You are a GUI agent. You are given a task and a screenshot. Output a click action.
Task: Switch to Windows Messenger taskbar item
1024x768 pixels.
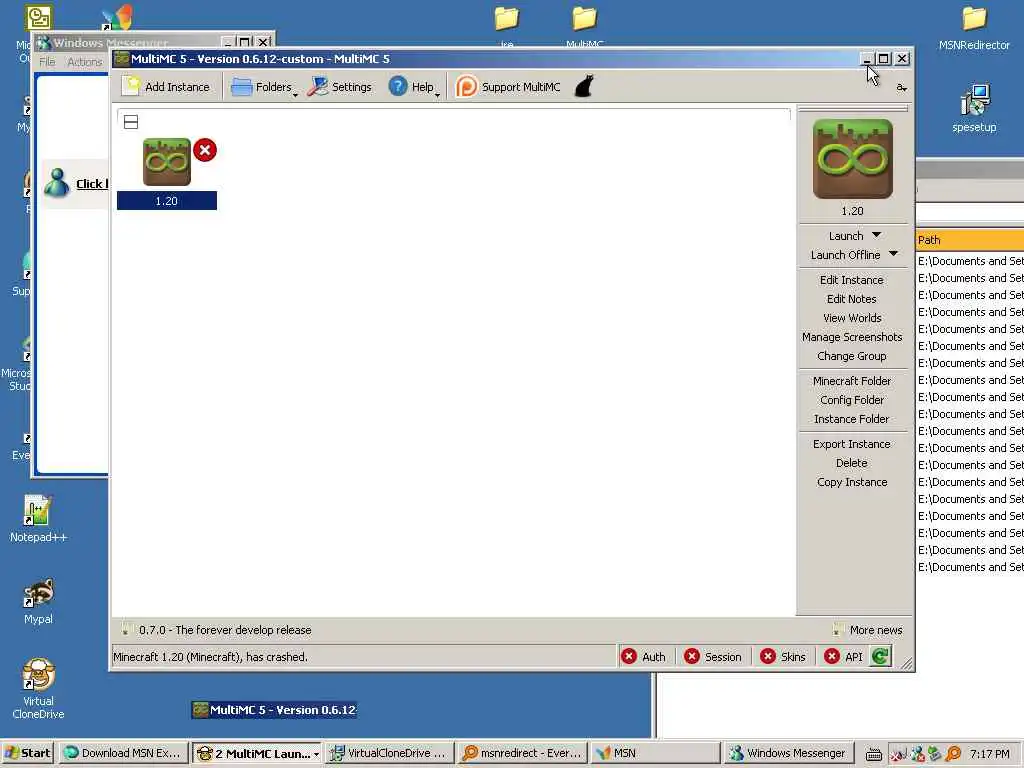788,753
